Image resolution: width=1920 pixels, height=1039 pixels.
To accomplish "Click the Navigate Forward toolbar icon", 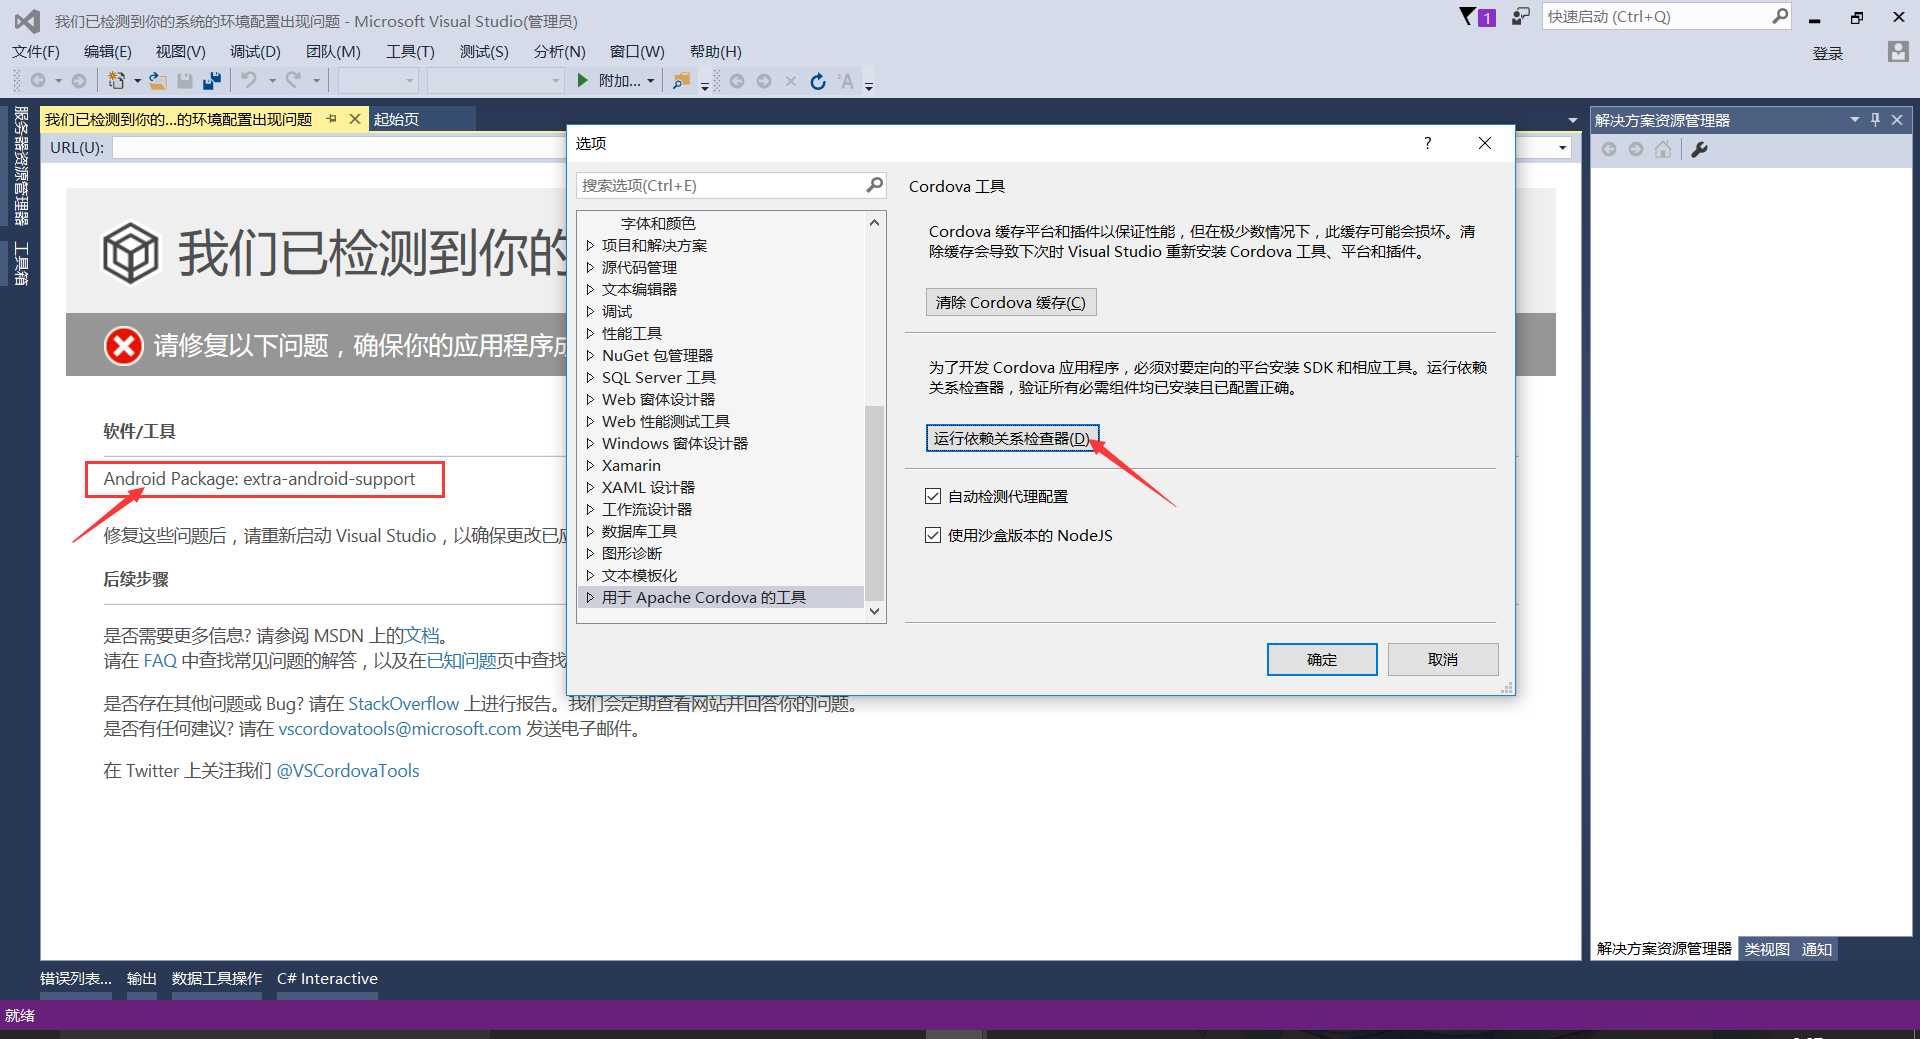I will pos(79,81).
